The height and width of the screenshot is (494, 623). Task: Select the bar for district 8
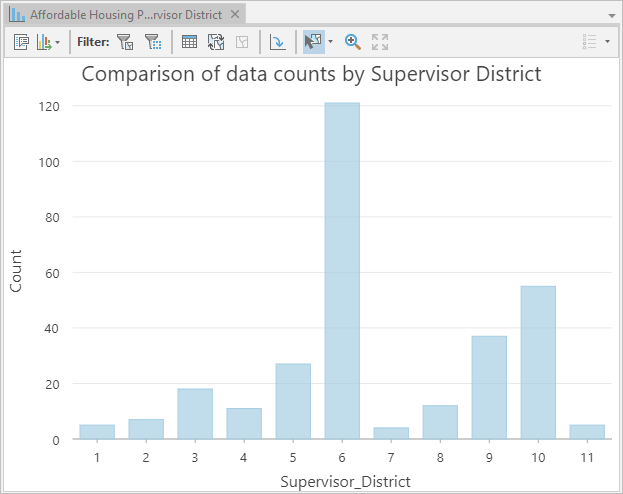pos(440,422)
